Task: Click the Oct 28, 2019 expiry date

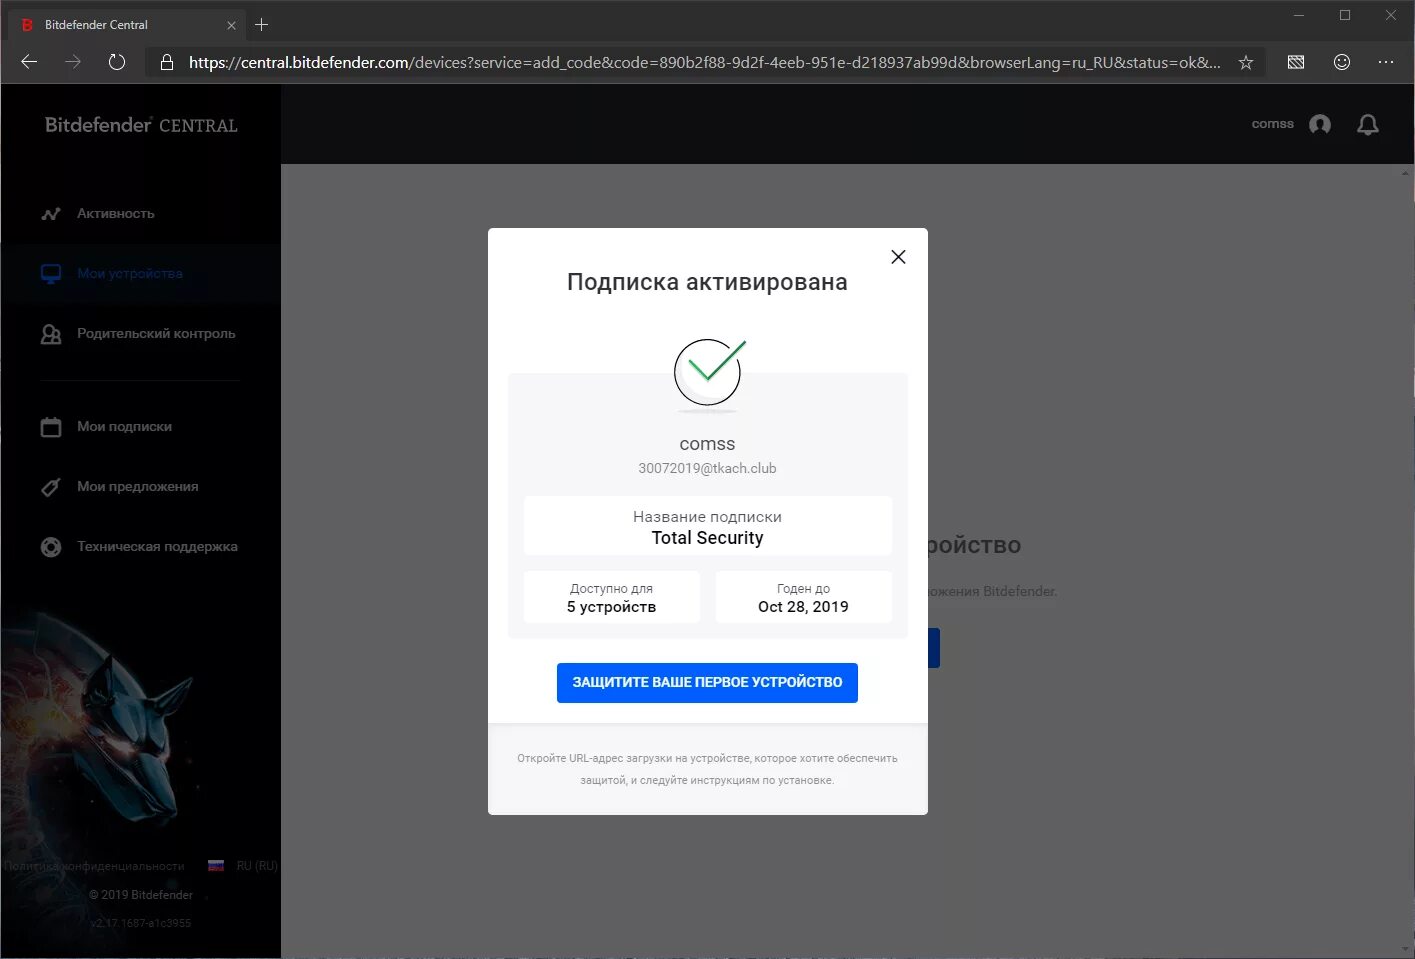Action: coord(803,607)
